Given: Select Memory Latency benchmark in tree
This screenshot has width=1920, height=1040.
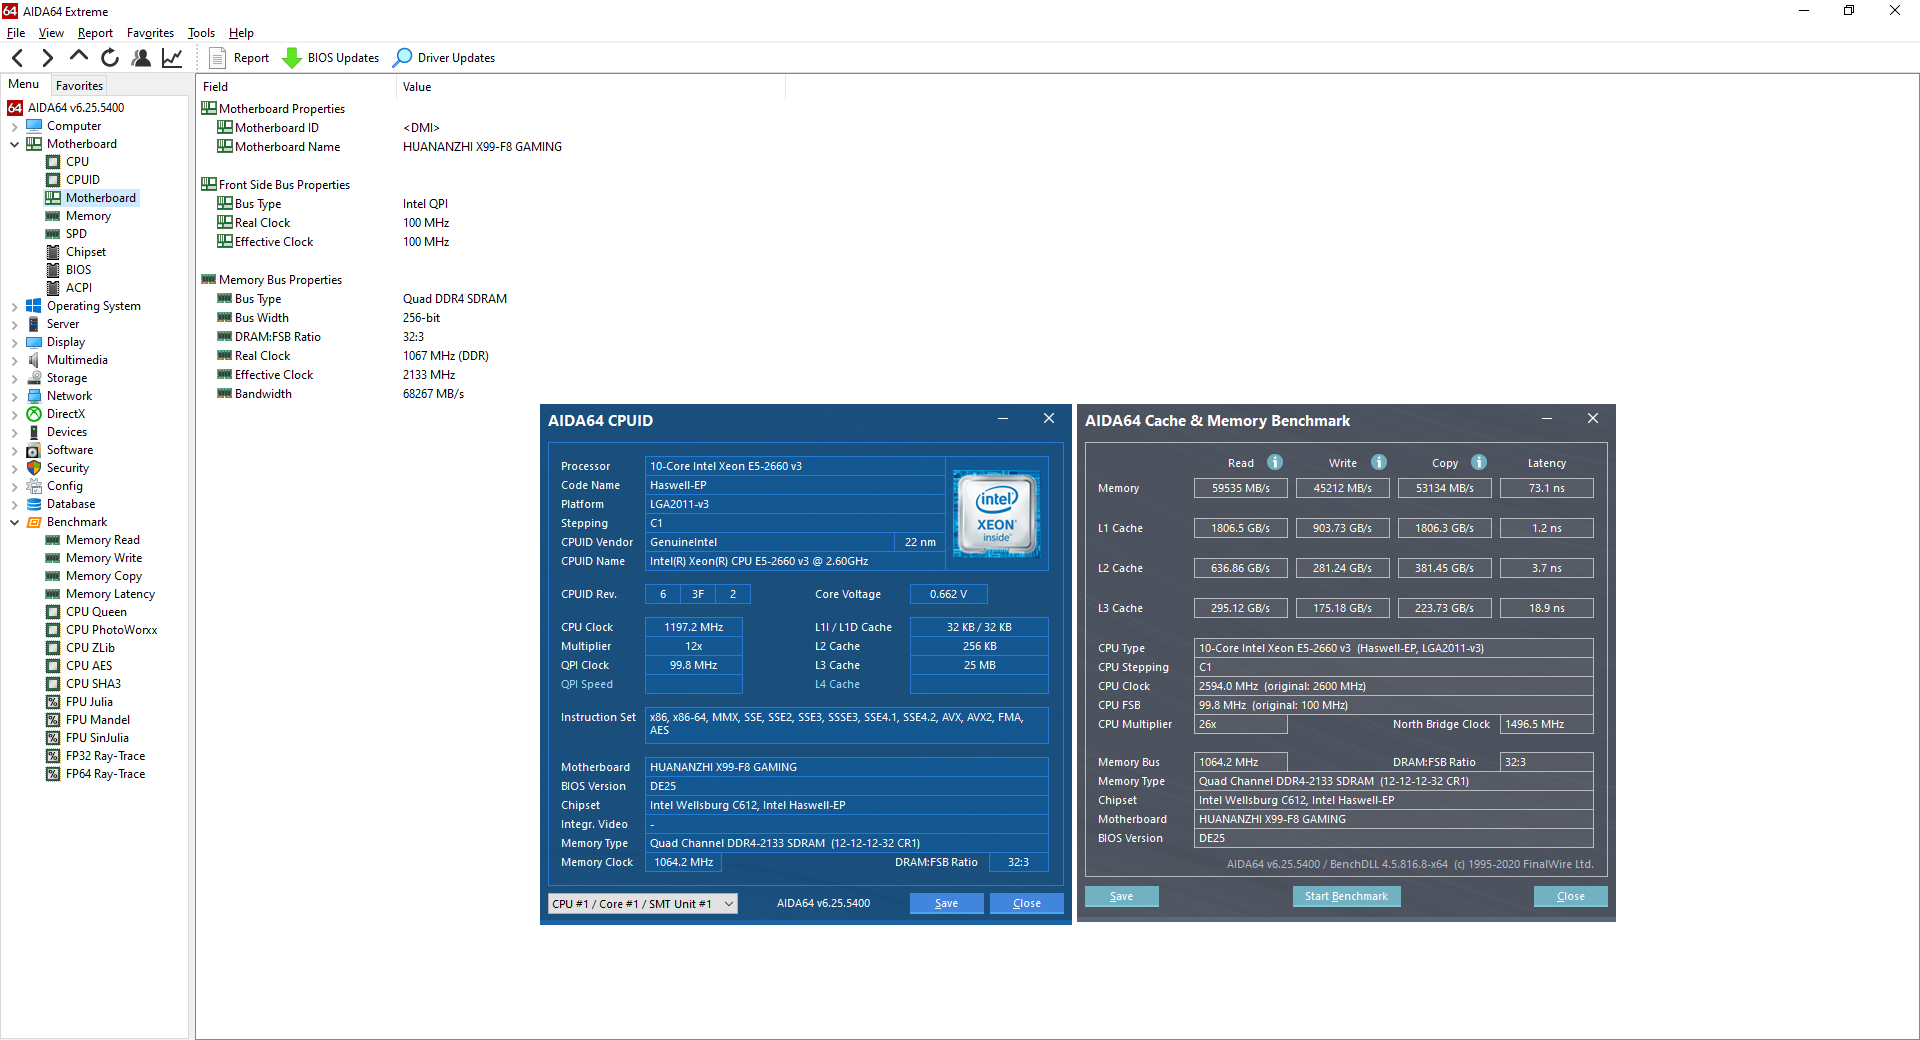Looking at the screenshot, I should 110,594.
